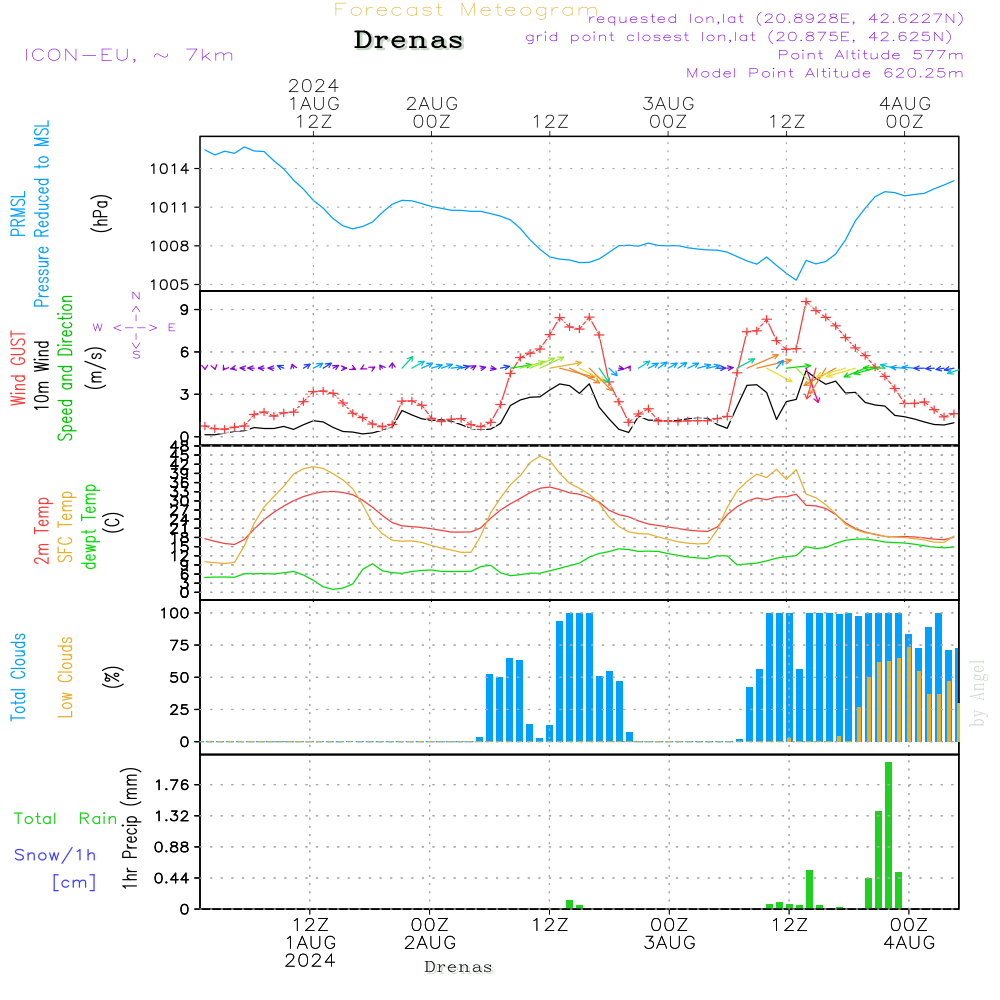The width and height of the screenshot is (1000, 1000).
Task: Click the '(%)' cloud unit label
Action: coord(112,677)
